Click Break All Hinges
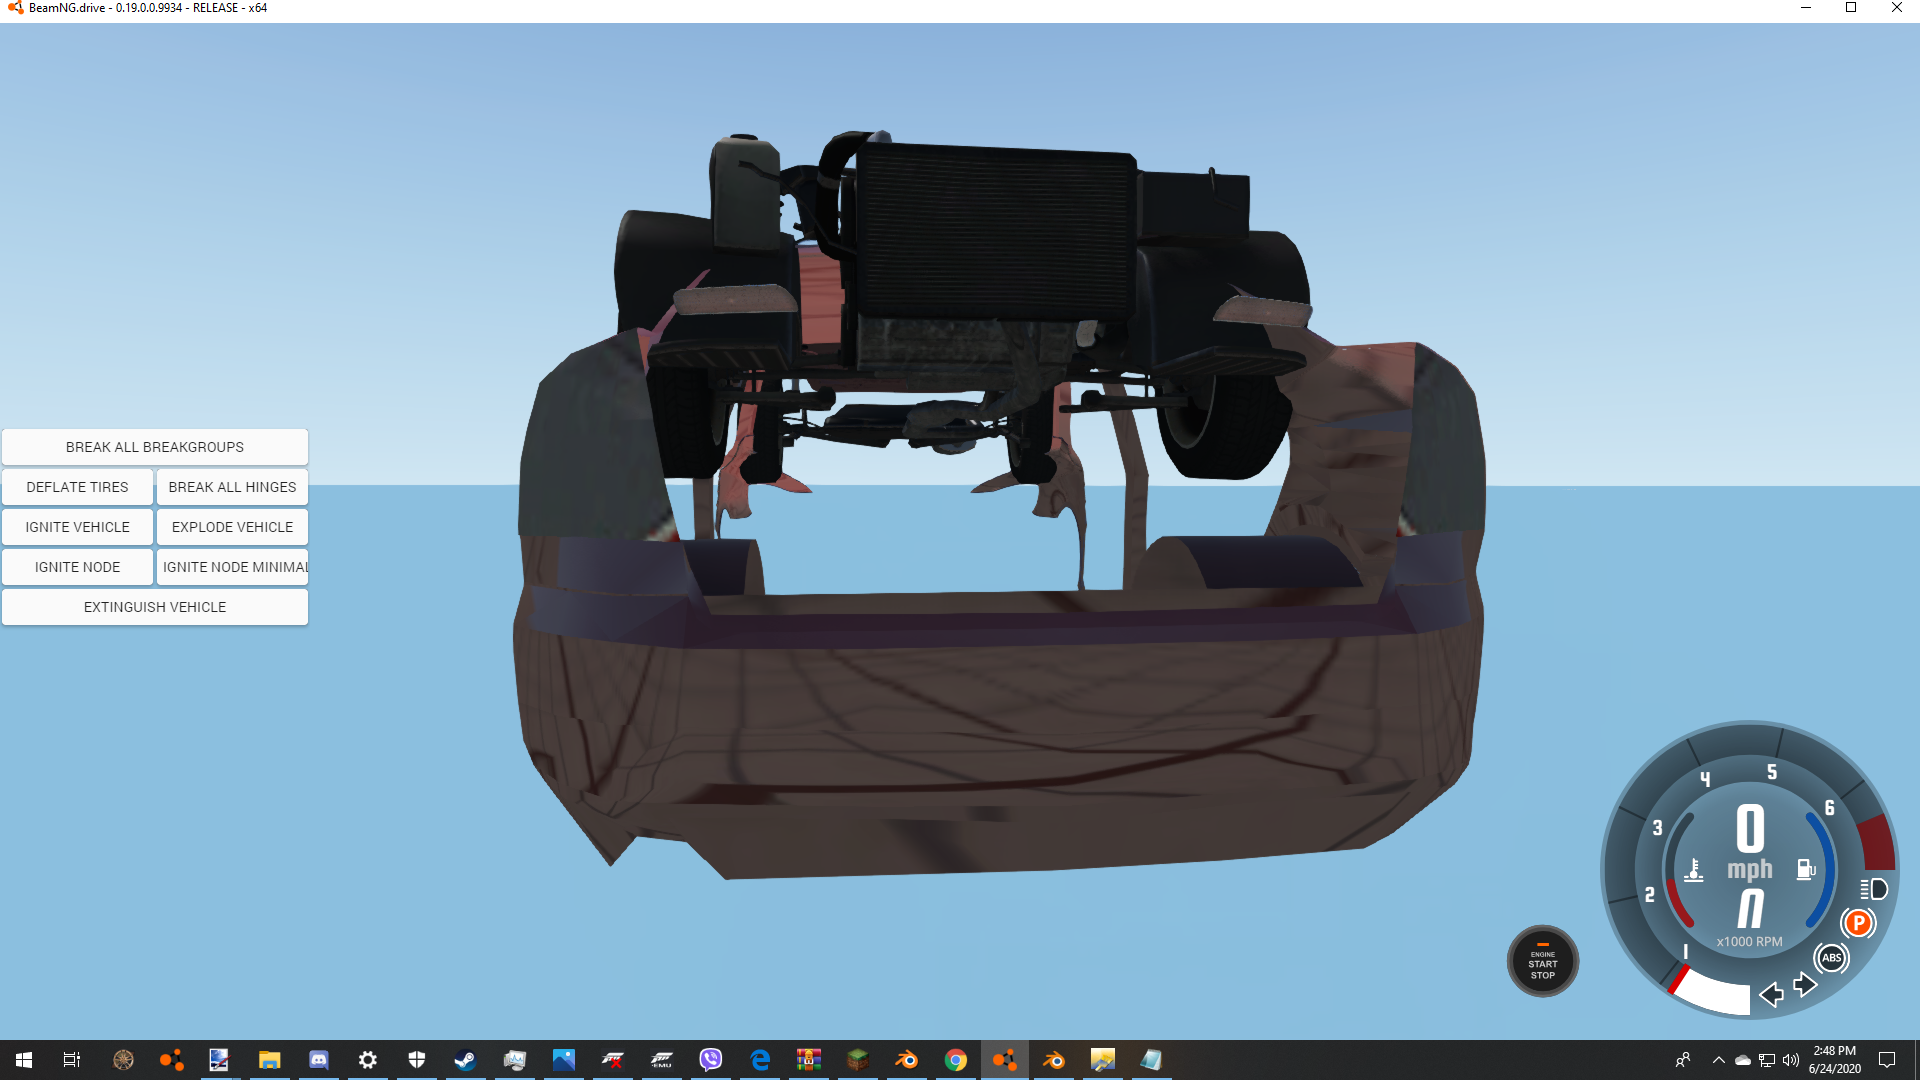Screen dimensions: 1920x1080 coord(232,487)
